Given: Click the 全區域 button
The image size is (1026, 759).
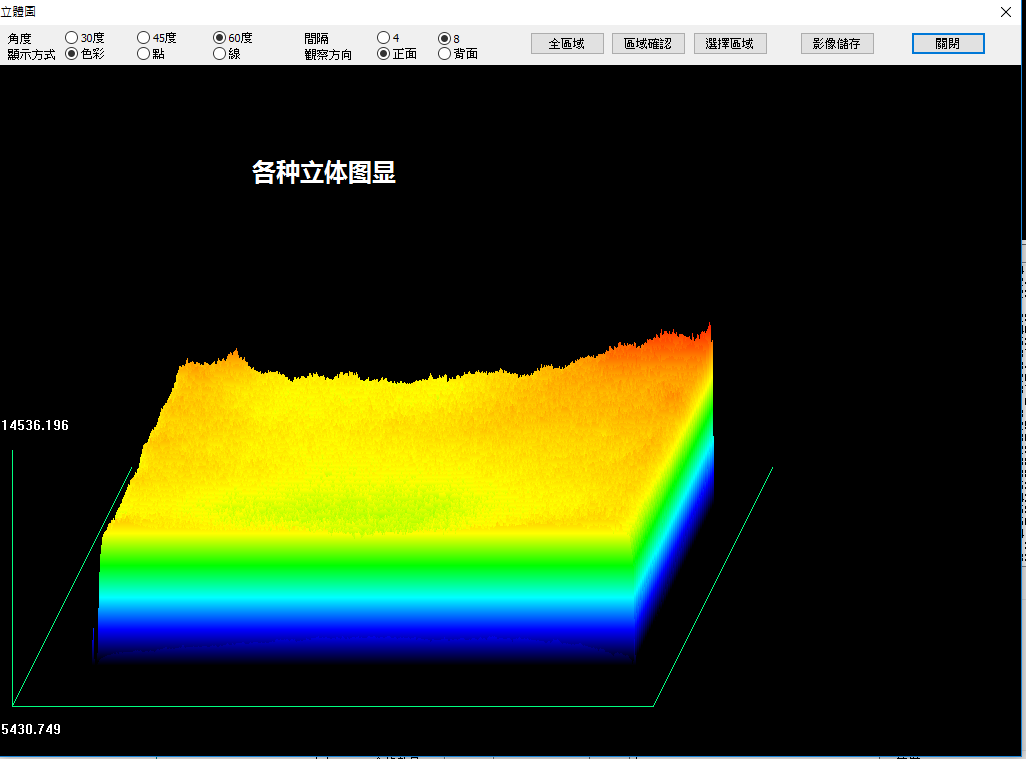Looking at the screenshot, I should pos(566,44).
